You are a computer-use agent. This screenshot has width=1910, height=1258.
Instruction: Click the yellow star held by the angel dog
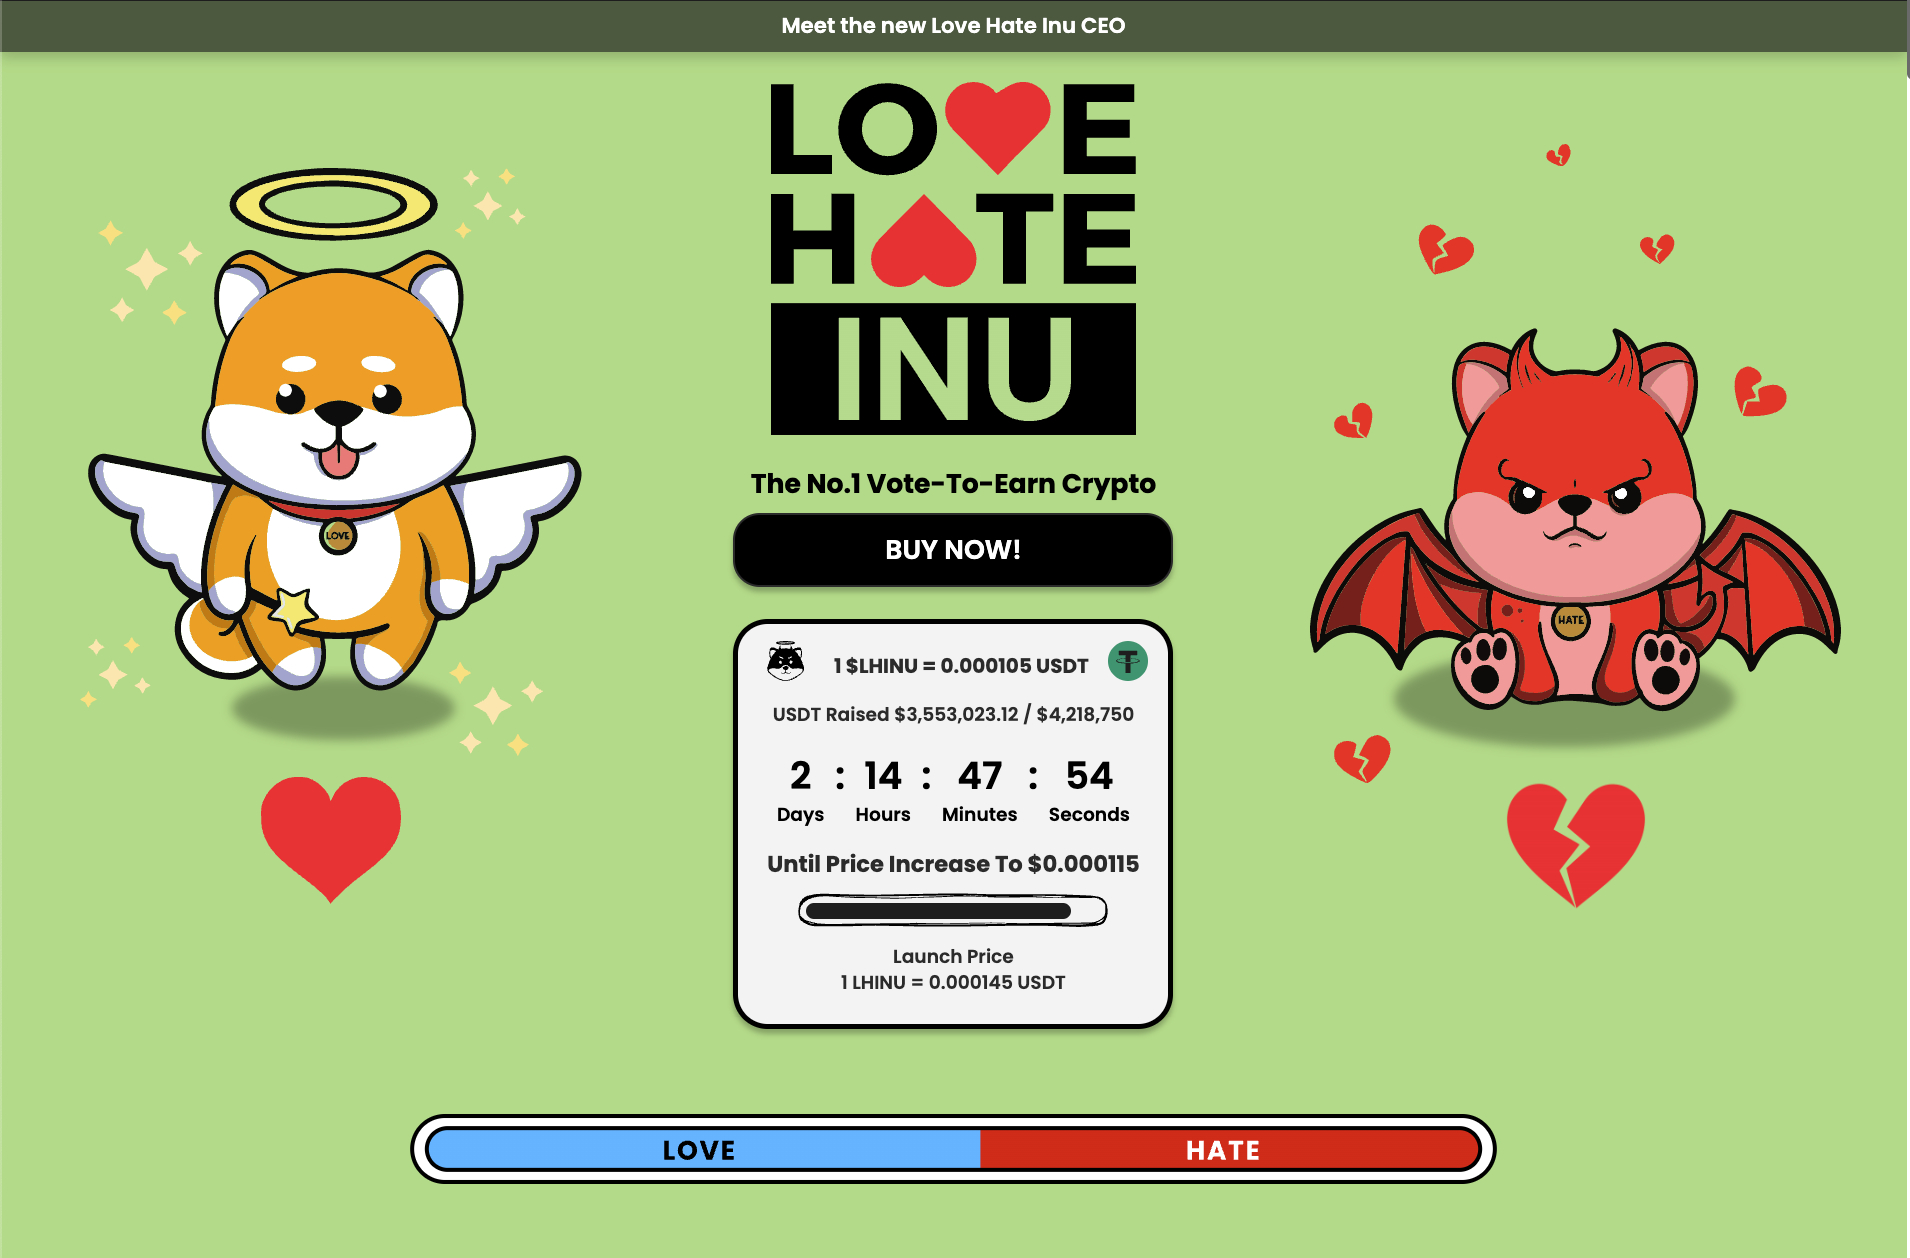(x=293, y=609)
